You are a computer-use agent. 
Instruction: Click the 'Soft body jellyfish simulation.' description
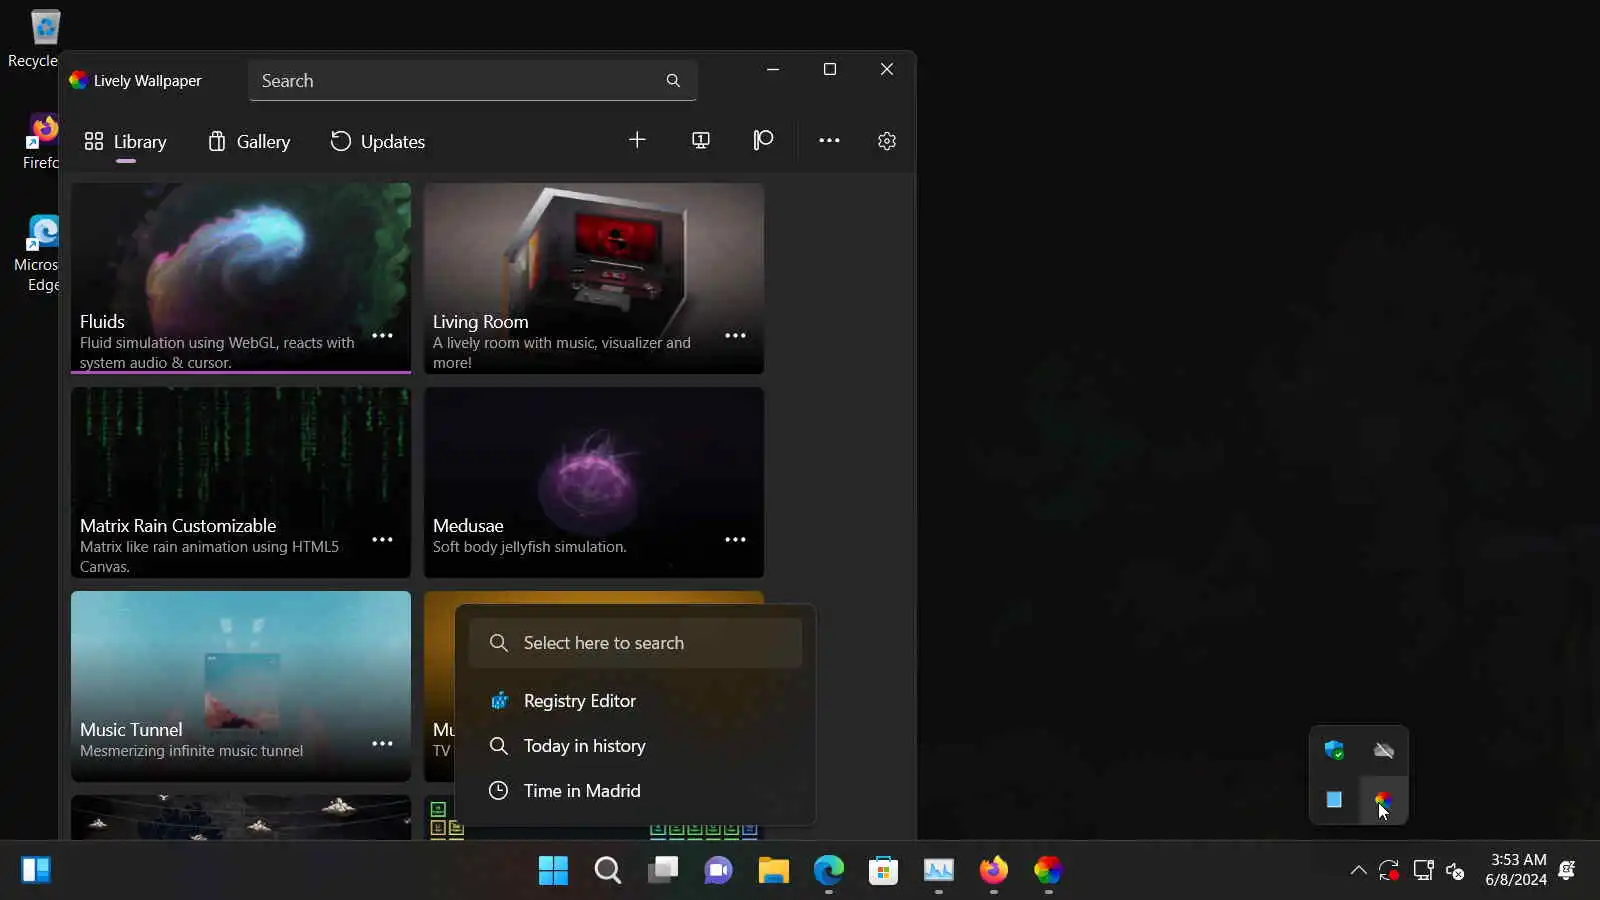click(530, 547)
